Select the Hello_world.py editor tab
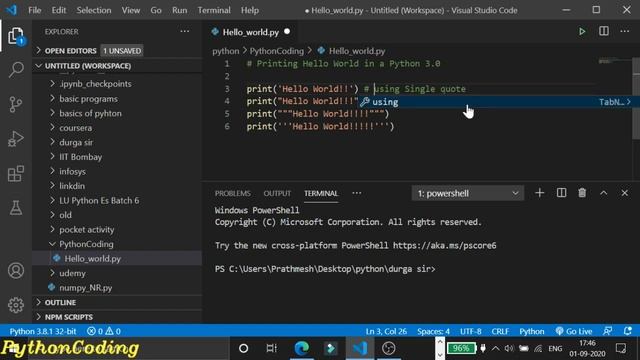This screenshot has width=640, height=360. [x=250, y=32]
